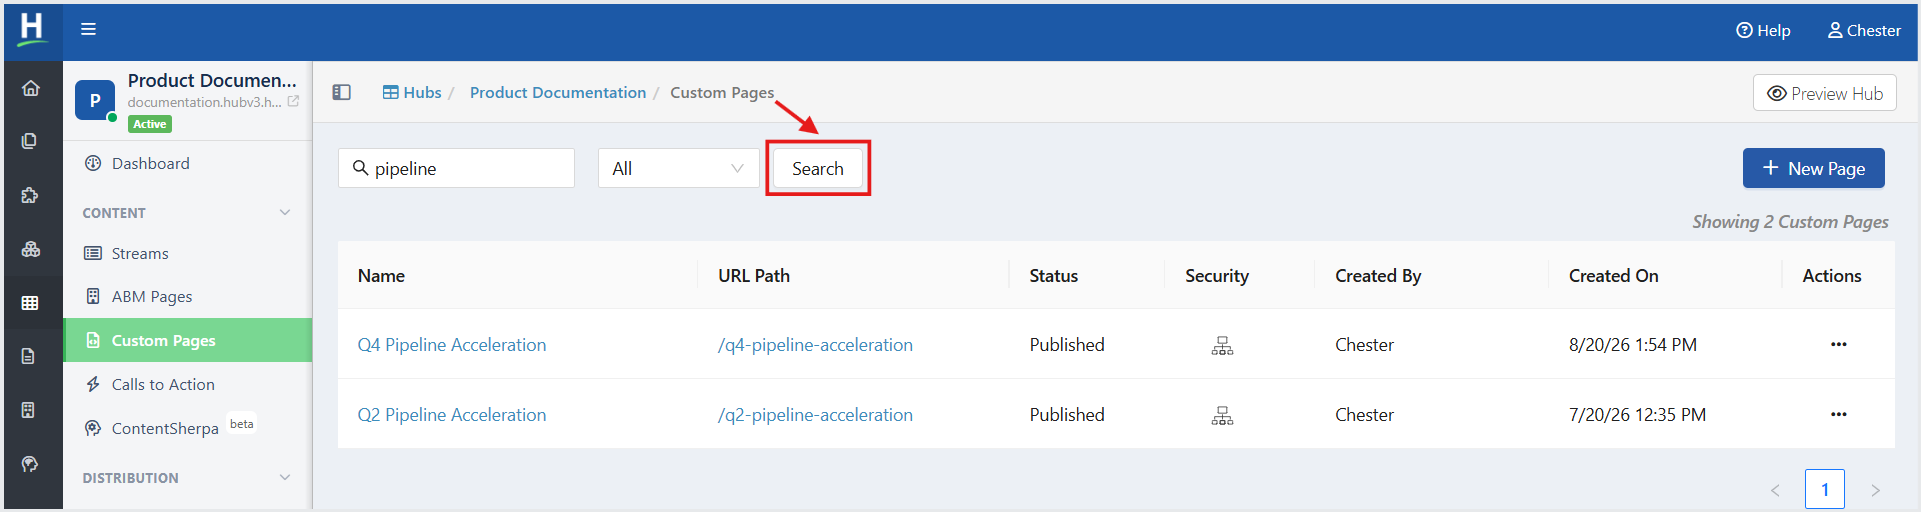
Task: Open the Chester user menu
Action: point(1864,30)
